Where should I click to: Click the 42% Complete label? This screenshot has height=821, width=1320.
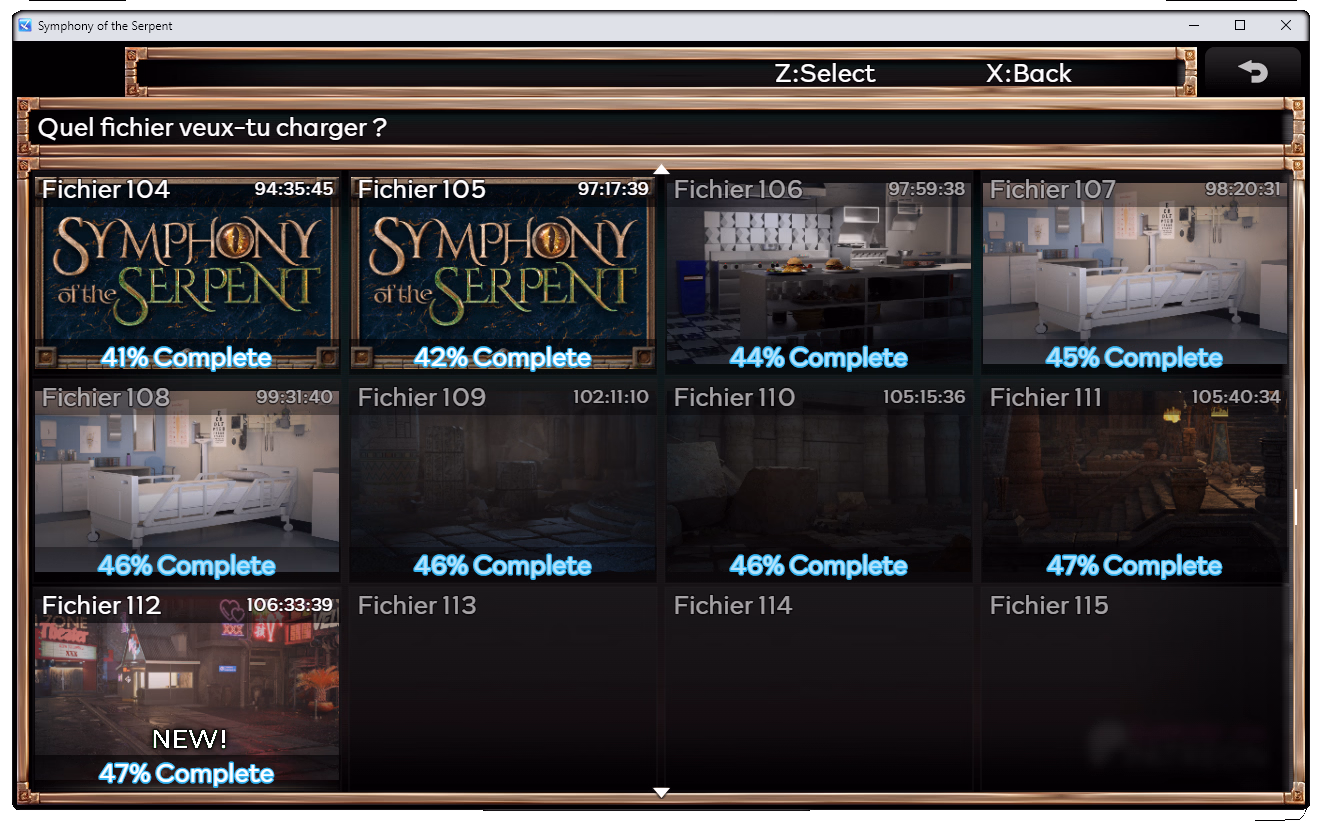503,358
